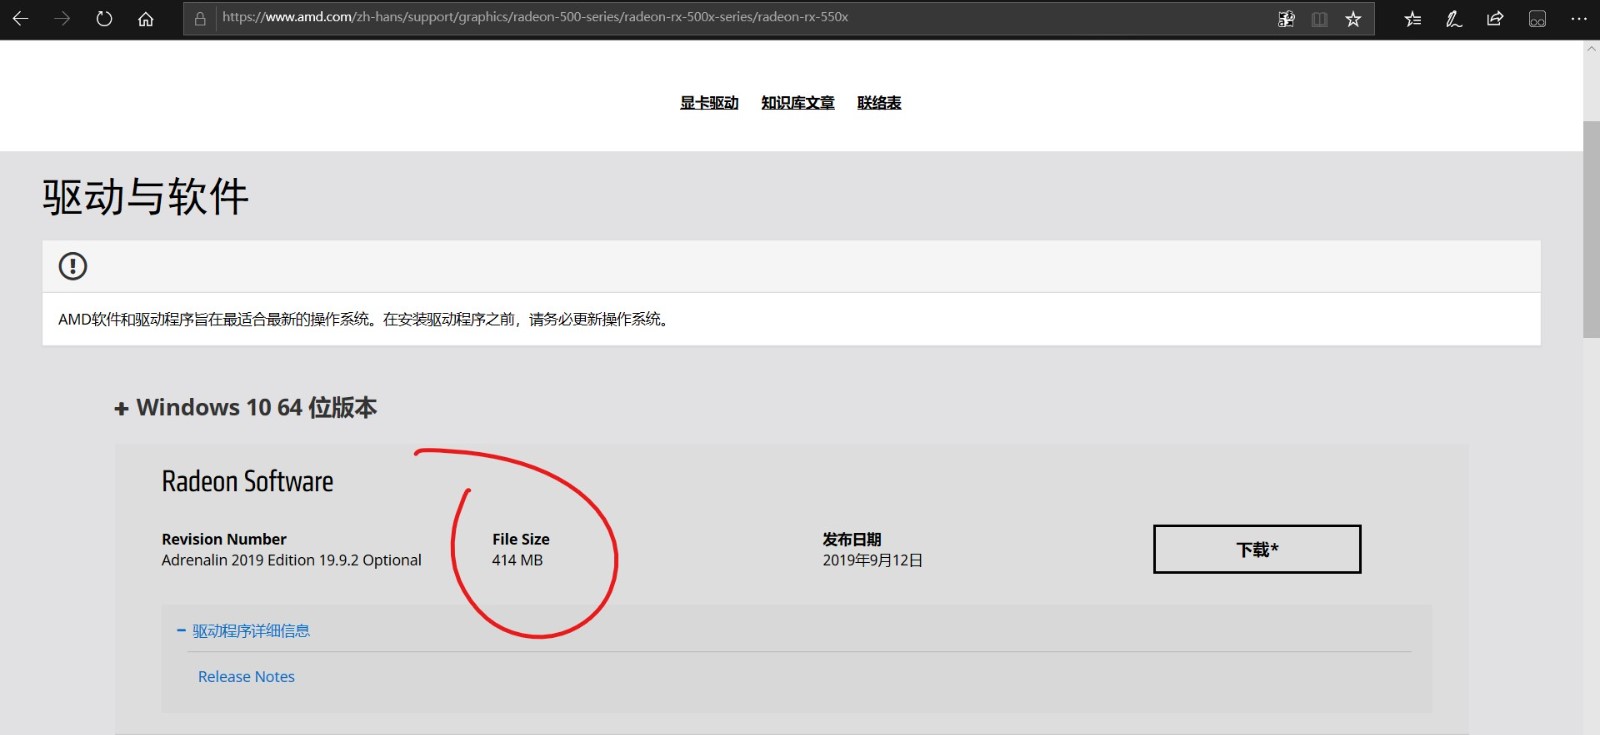This screenshot has height=735, width=1600.
Task: Go back to the previous page
Action: 20,19
